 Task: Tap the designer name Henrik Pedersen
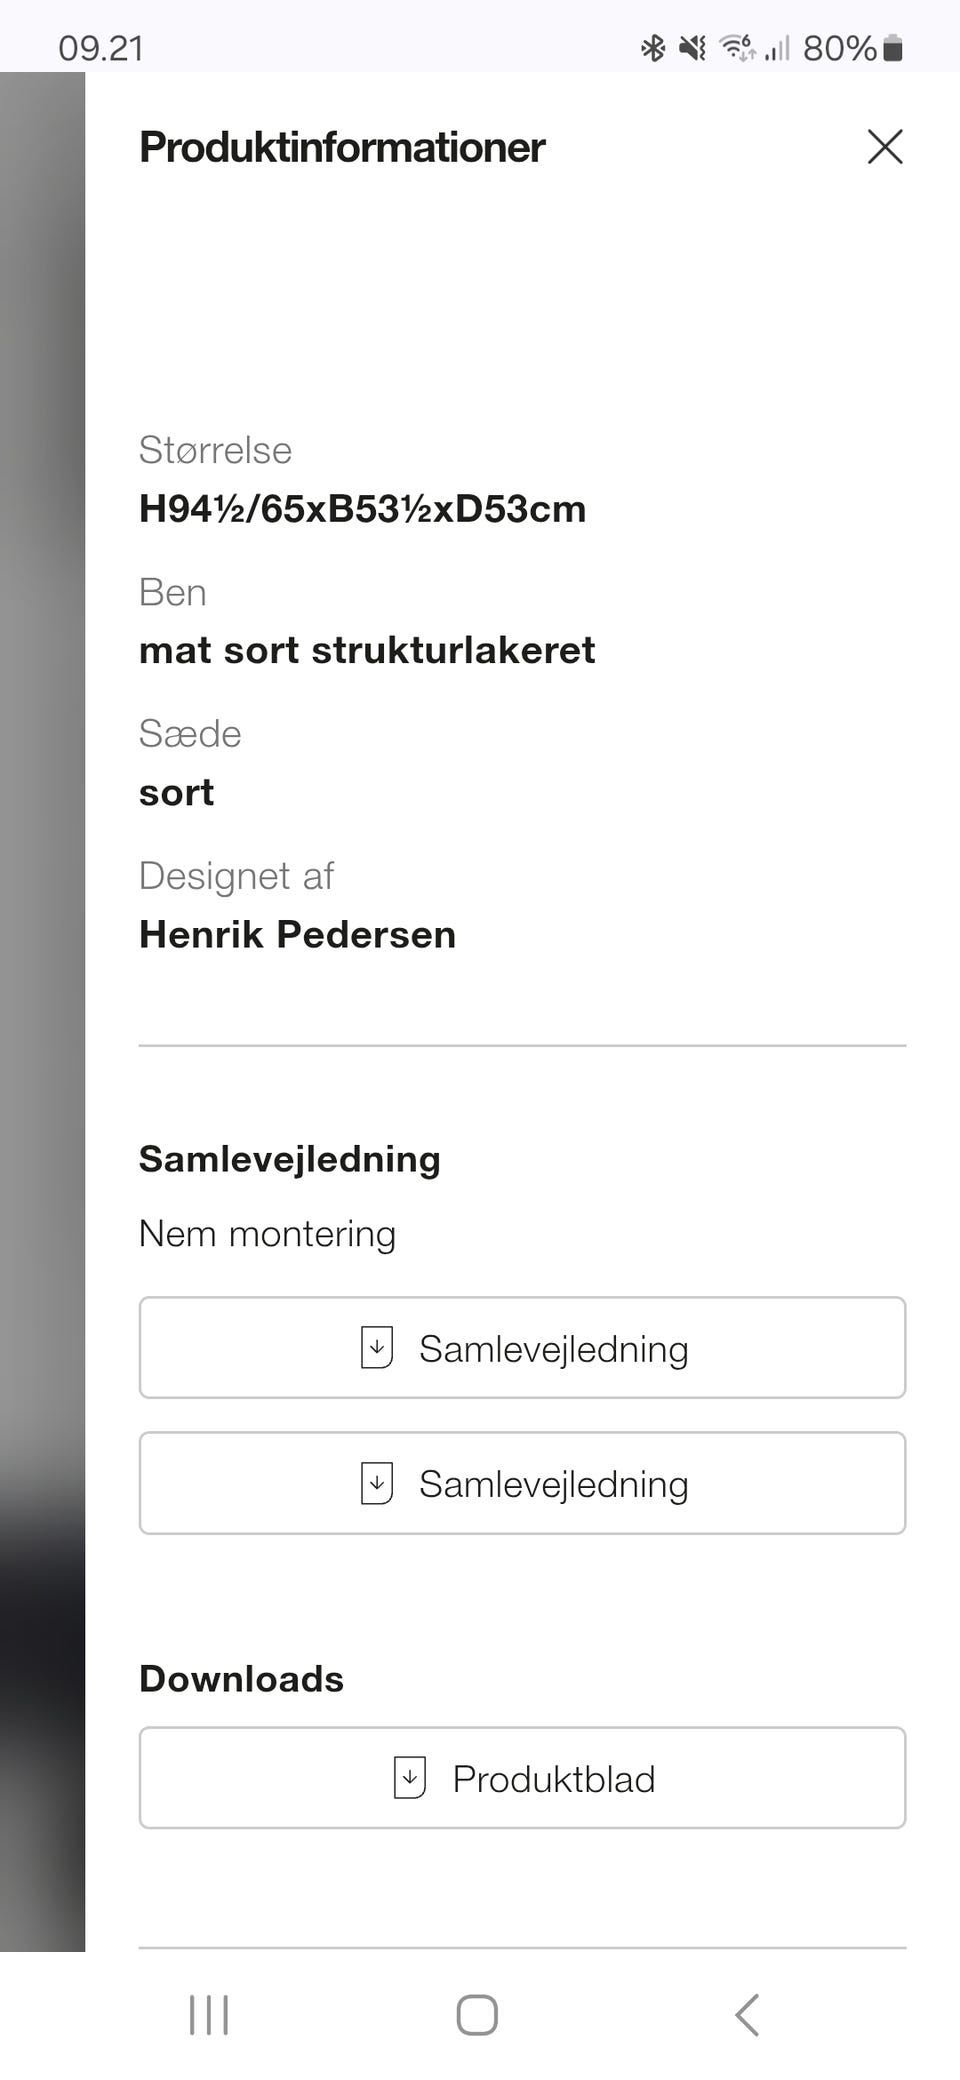pos(297,934)
